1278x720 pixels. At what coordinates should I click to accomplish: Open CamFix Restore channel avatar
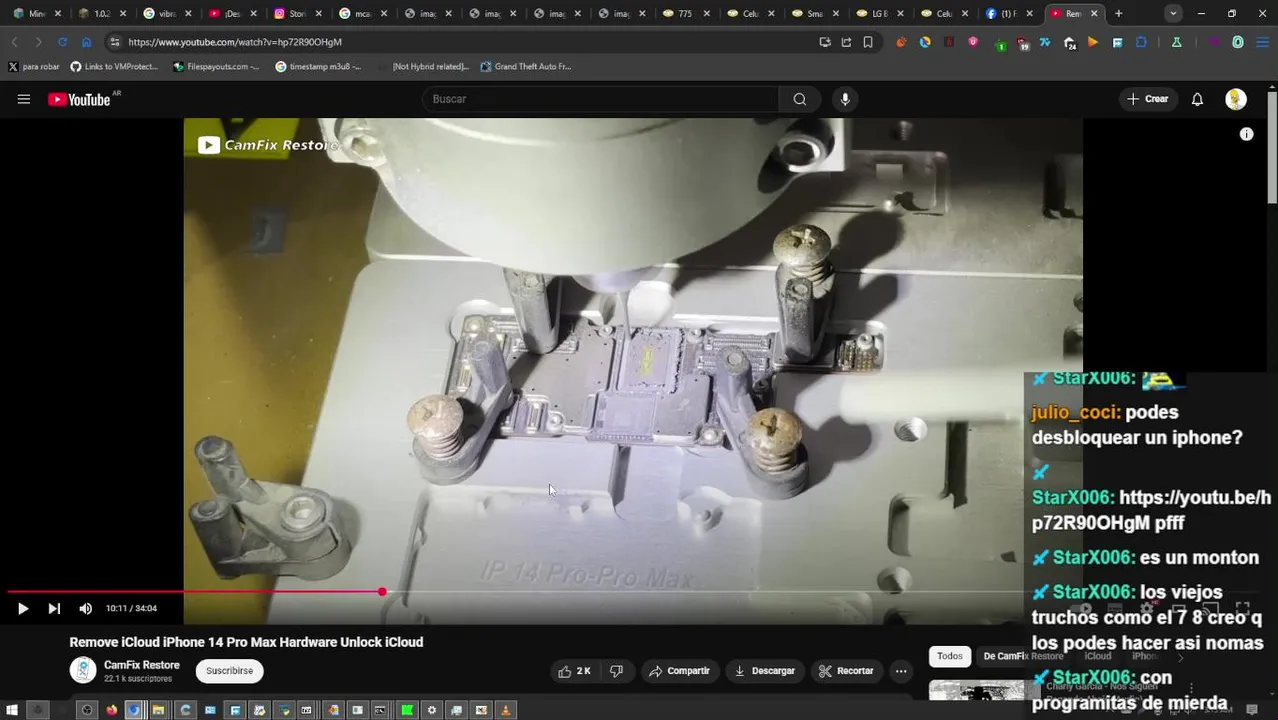pyautogui.click(x=83, y=671)
